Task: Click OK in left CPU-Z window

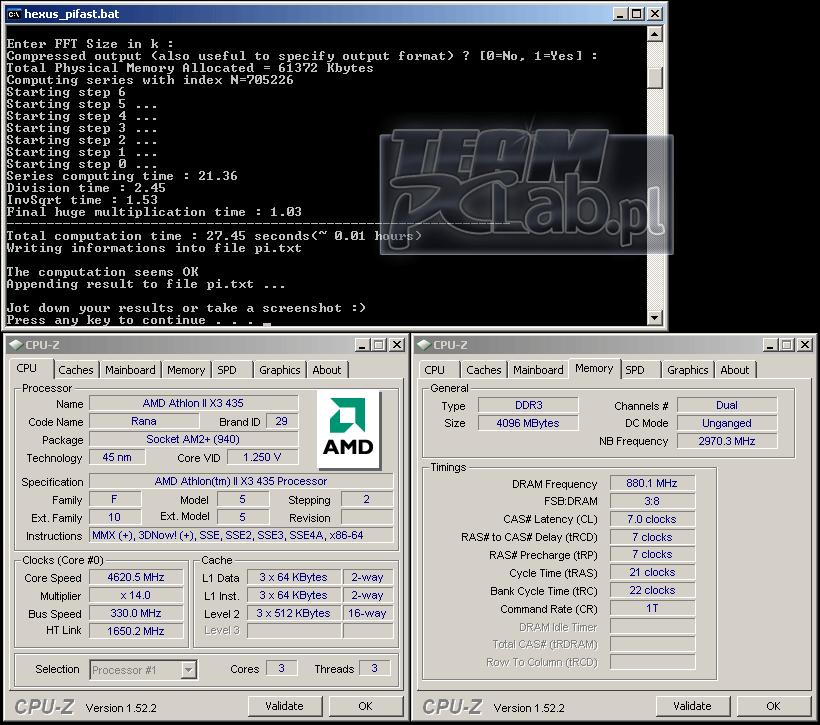Action: 366,706
